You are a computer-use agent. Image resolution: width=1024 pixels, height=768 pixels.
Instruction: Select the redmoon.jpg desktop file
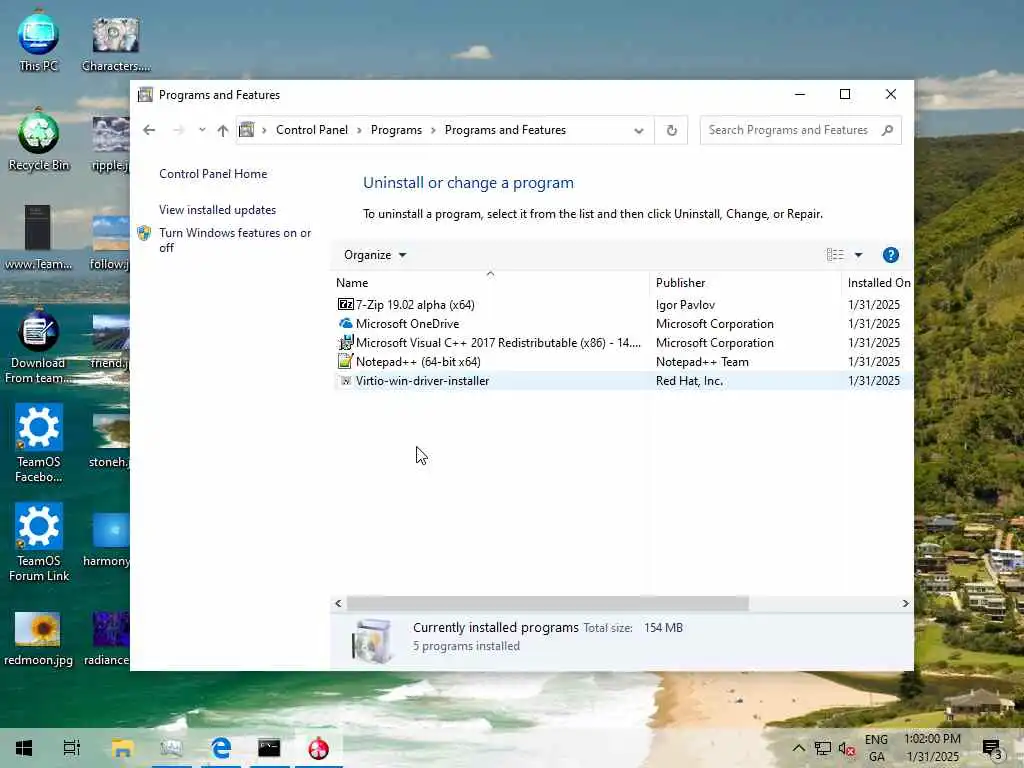pos(38,639)
